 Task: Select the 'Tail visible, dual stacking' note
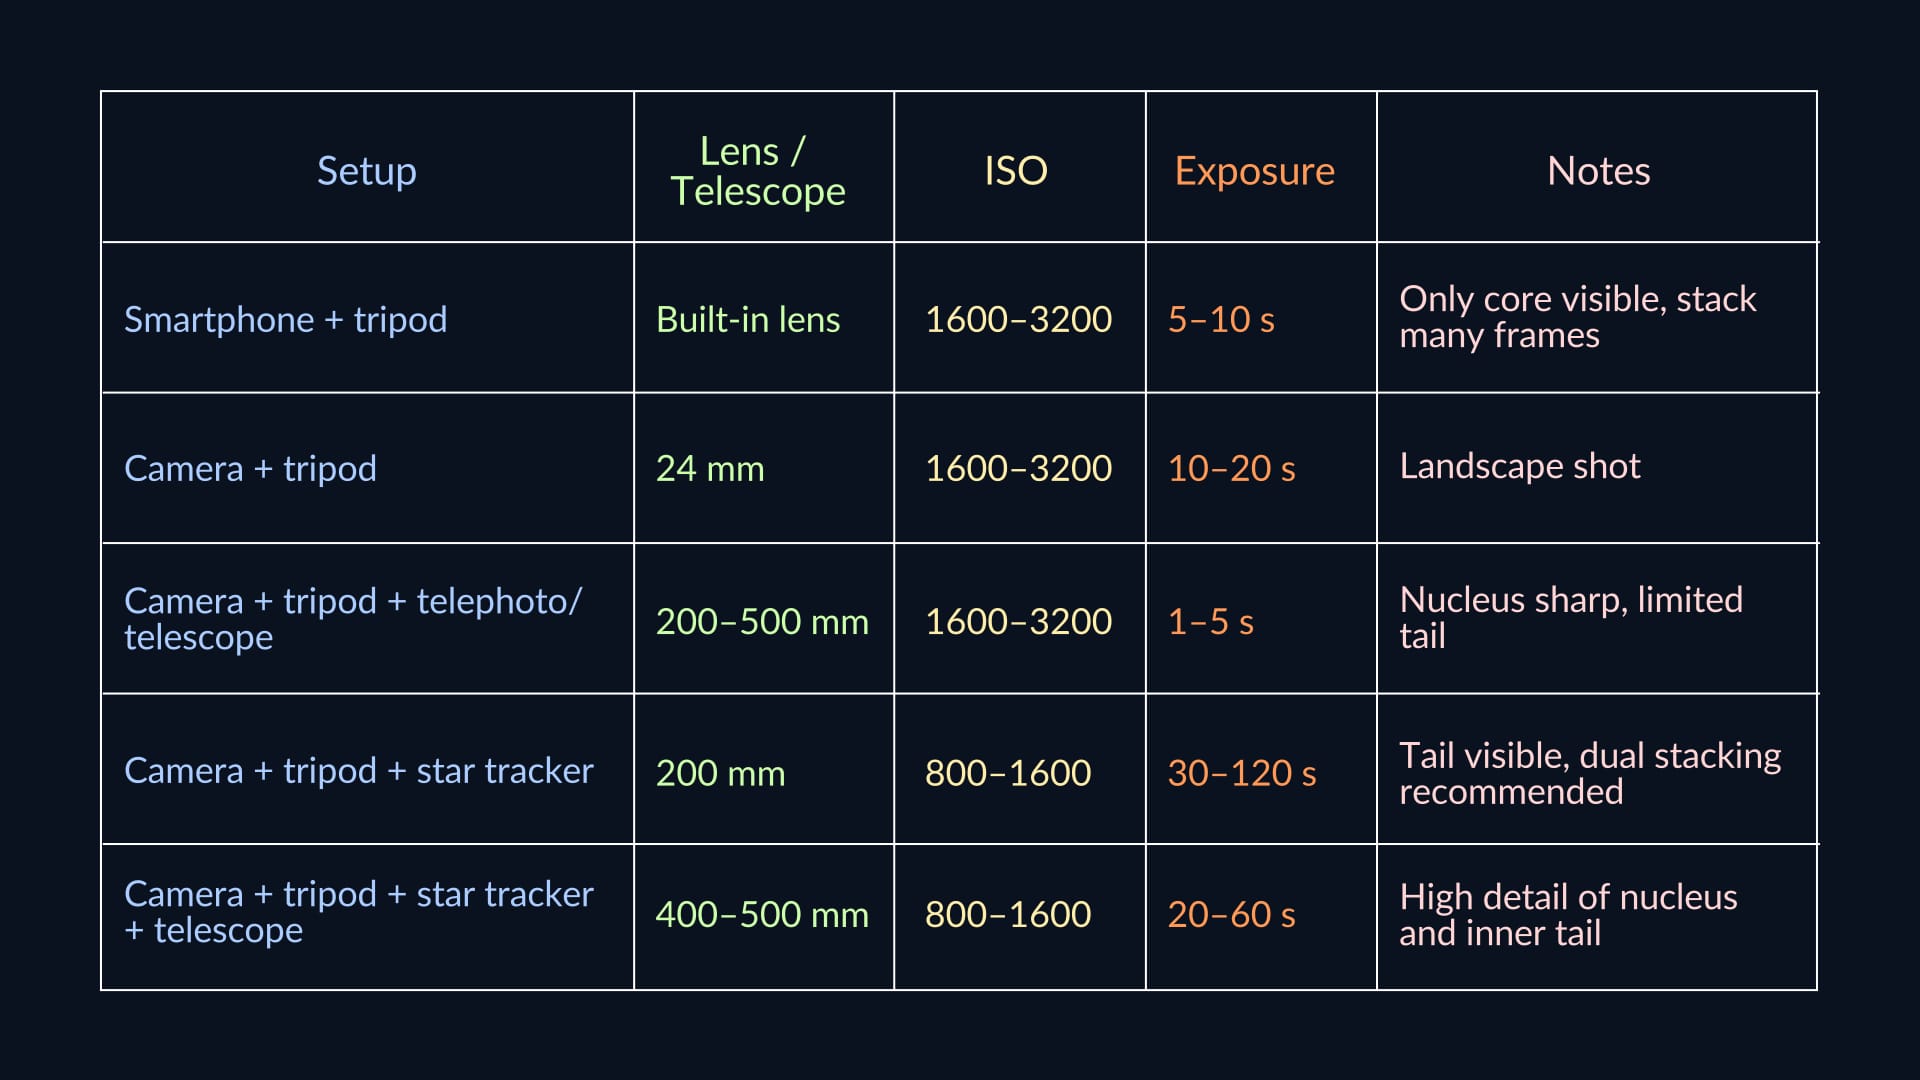[1589, 773]
